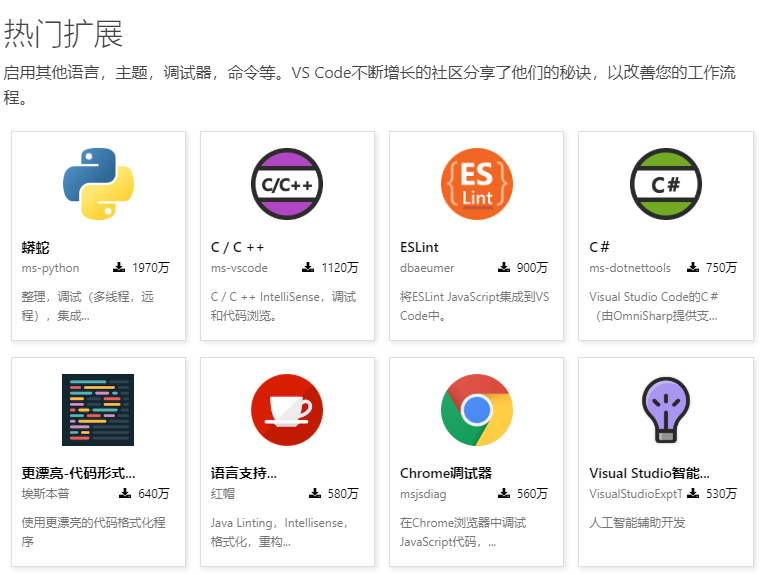763x575 pixels.
Task: Click publisher name 埃斯本普
Action: click(x=45, y=494)
